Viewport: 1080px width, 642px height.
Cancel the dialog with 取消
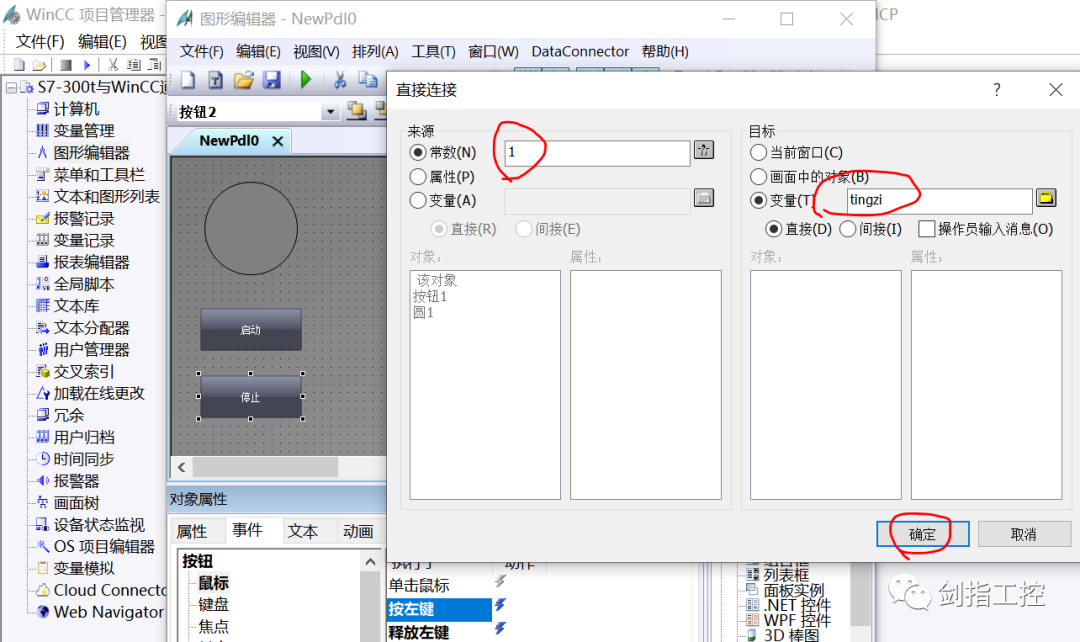[x=1024, y=534]
